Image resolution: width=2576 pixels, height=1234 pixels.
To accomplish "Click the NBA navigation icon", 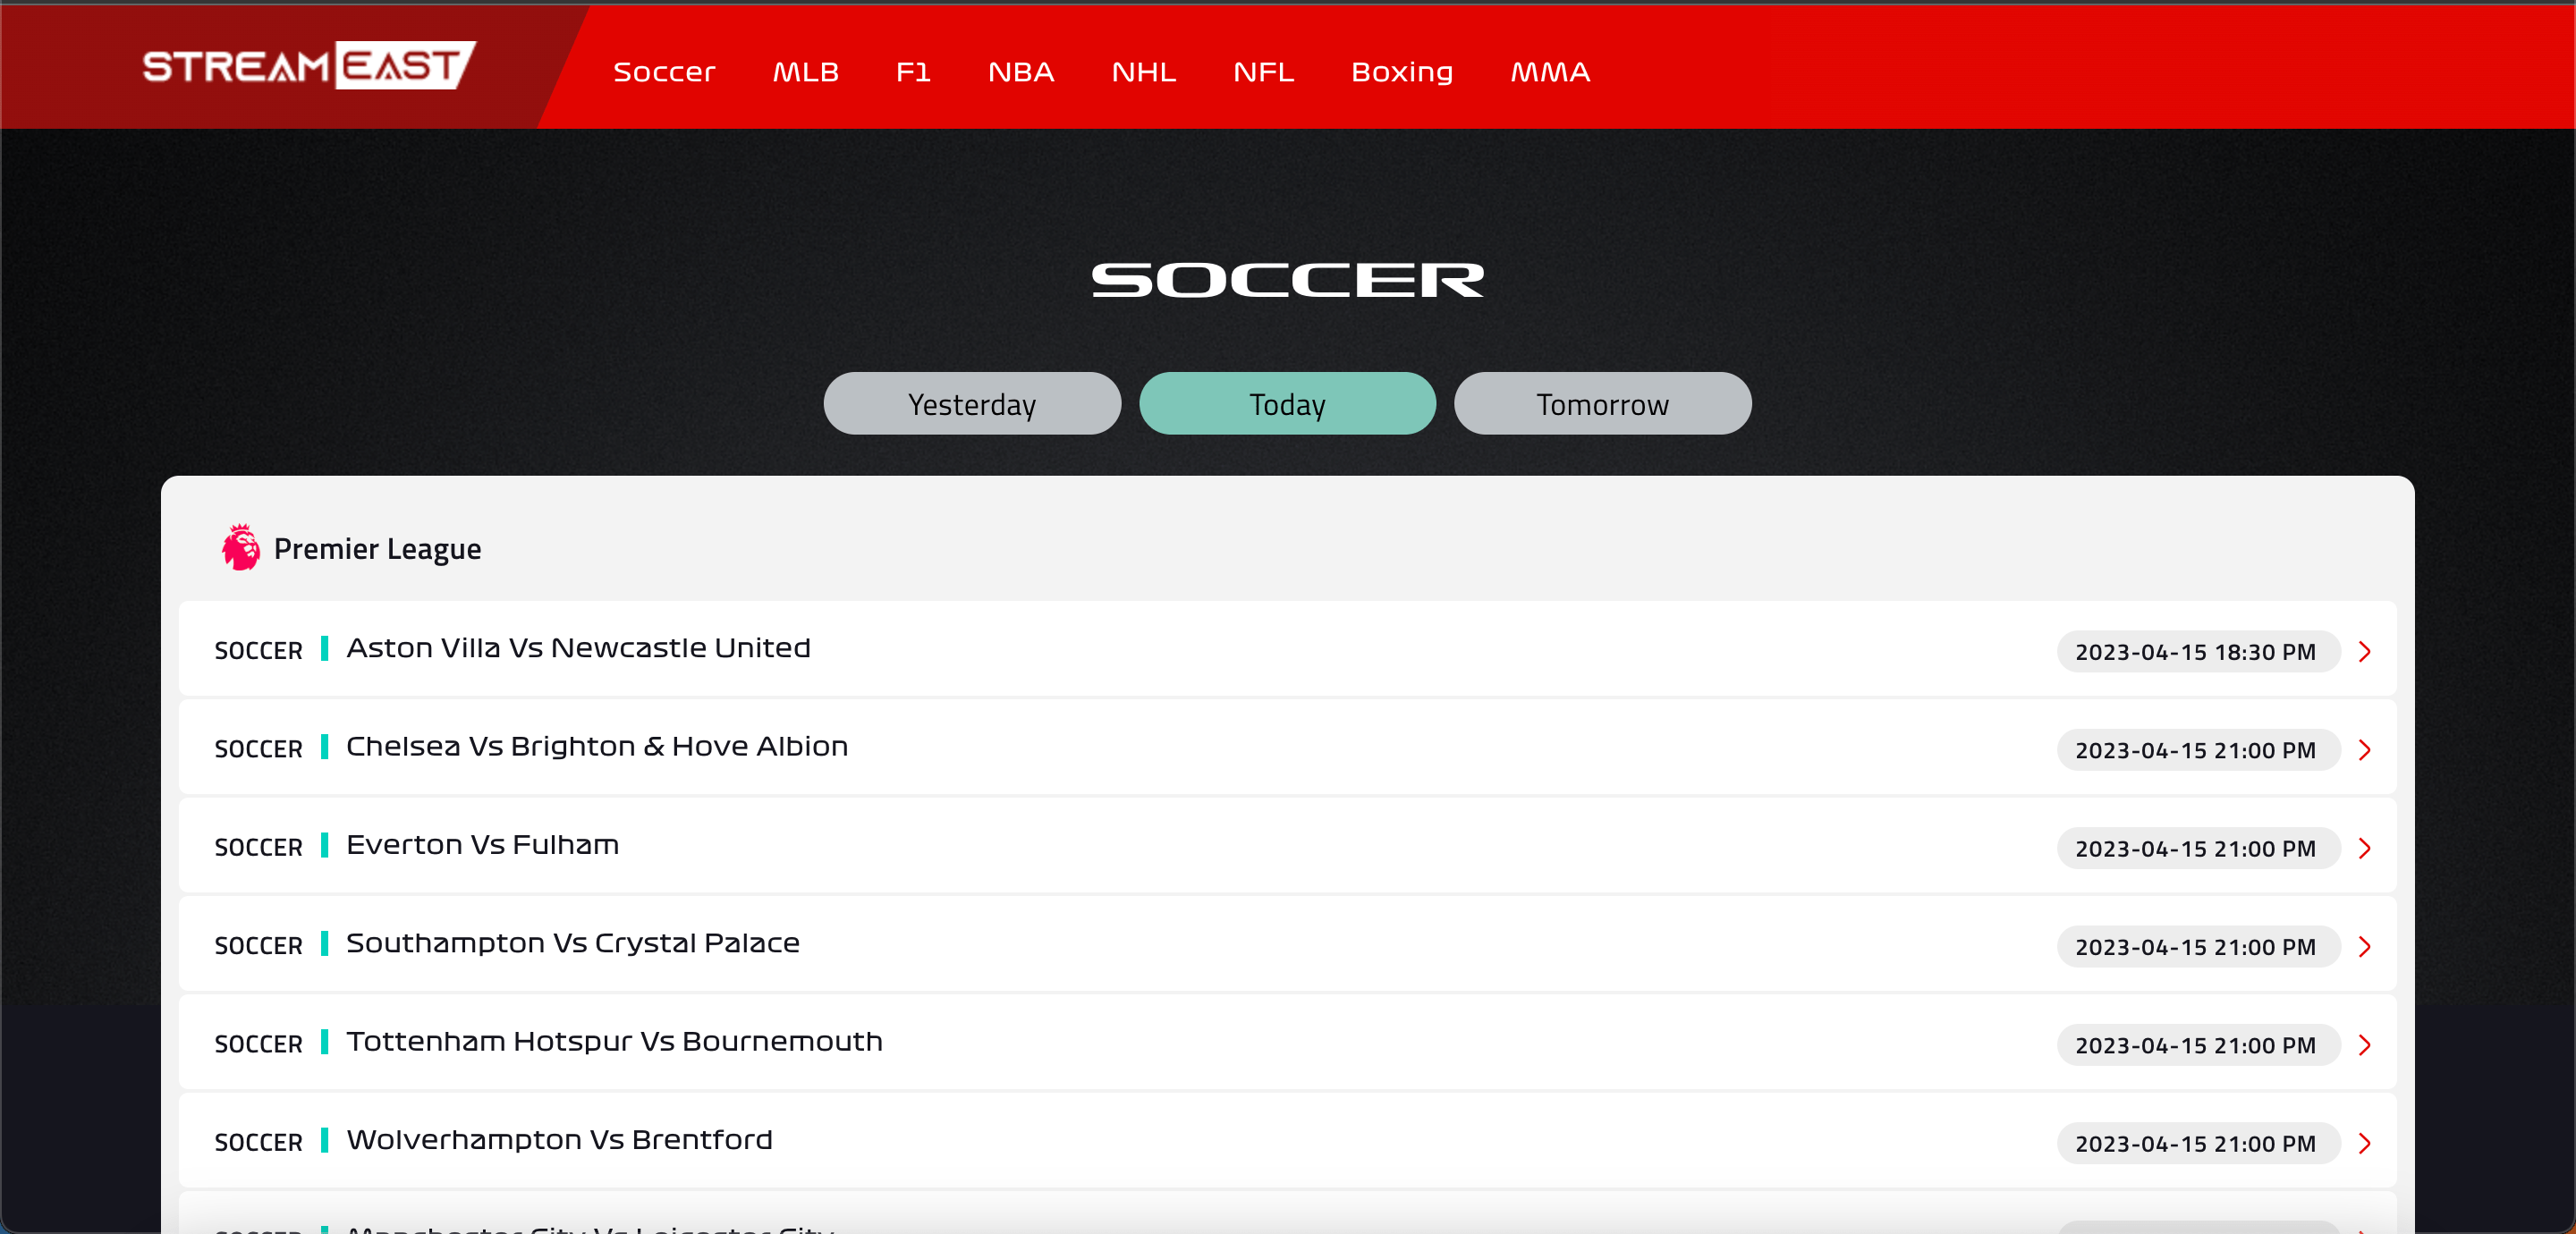I will [1019, 71].
